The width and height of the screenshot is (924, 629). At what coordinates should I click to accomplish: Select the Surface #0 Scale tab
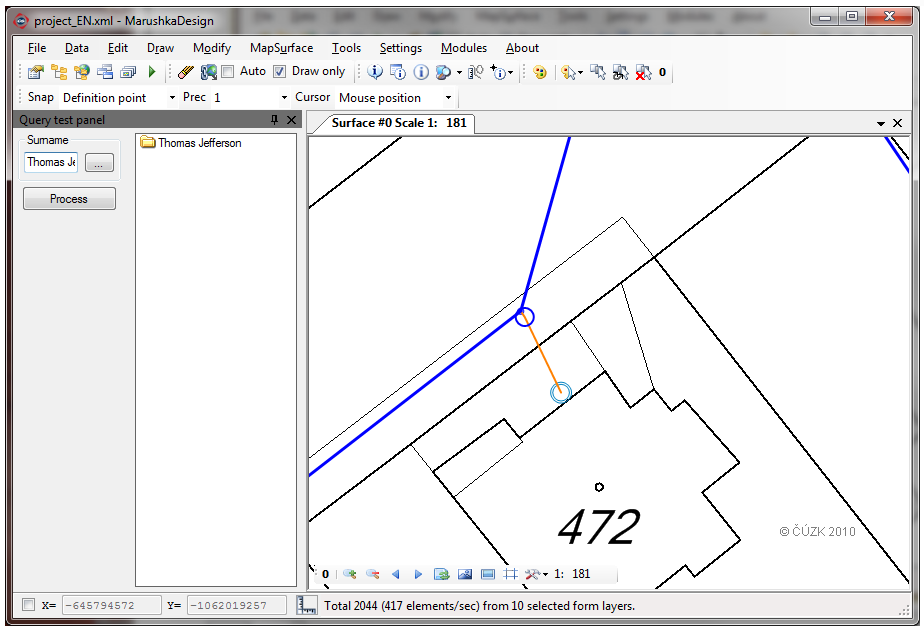399,123
